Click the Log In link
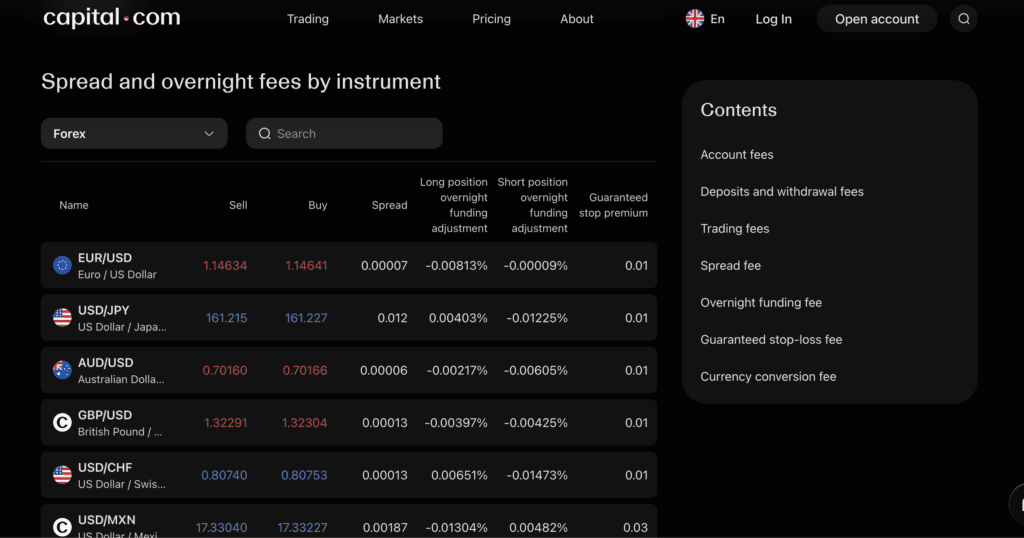The image size is (1024, 538). coord(773,19)
